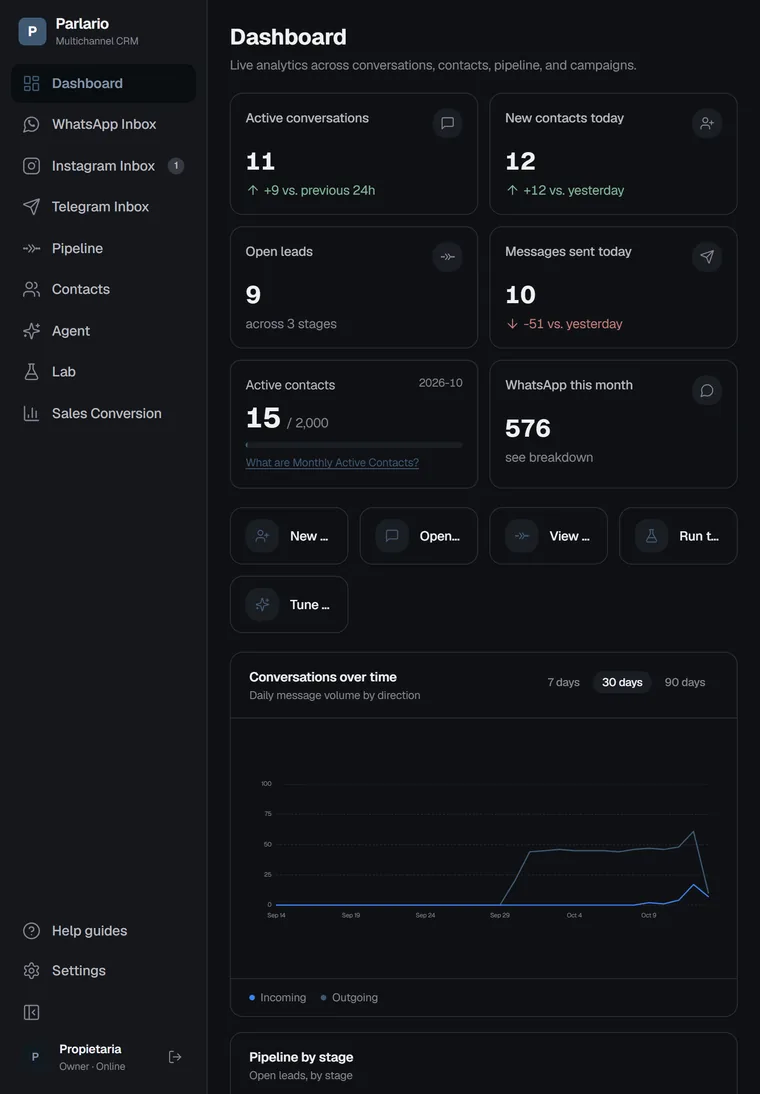Click the across 3 stages text
The width and height of the screenshot is (760, 1094).
click(291, 324)
